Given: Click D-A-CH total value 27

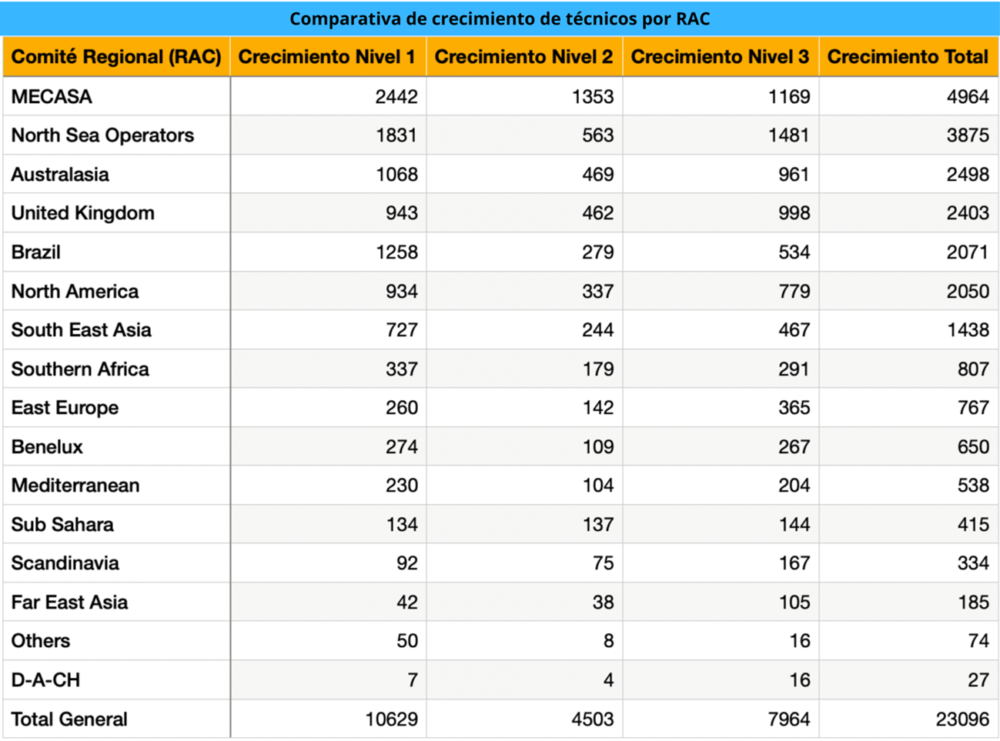Looking at the screenshot, I should 978,680.
